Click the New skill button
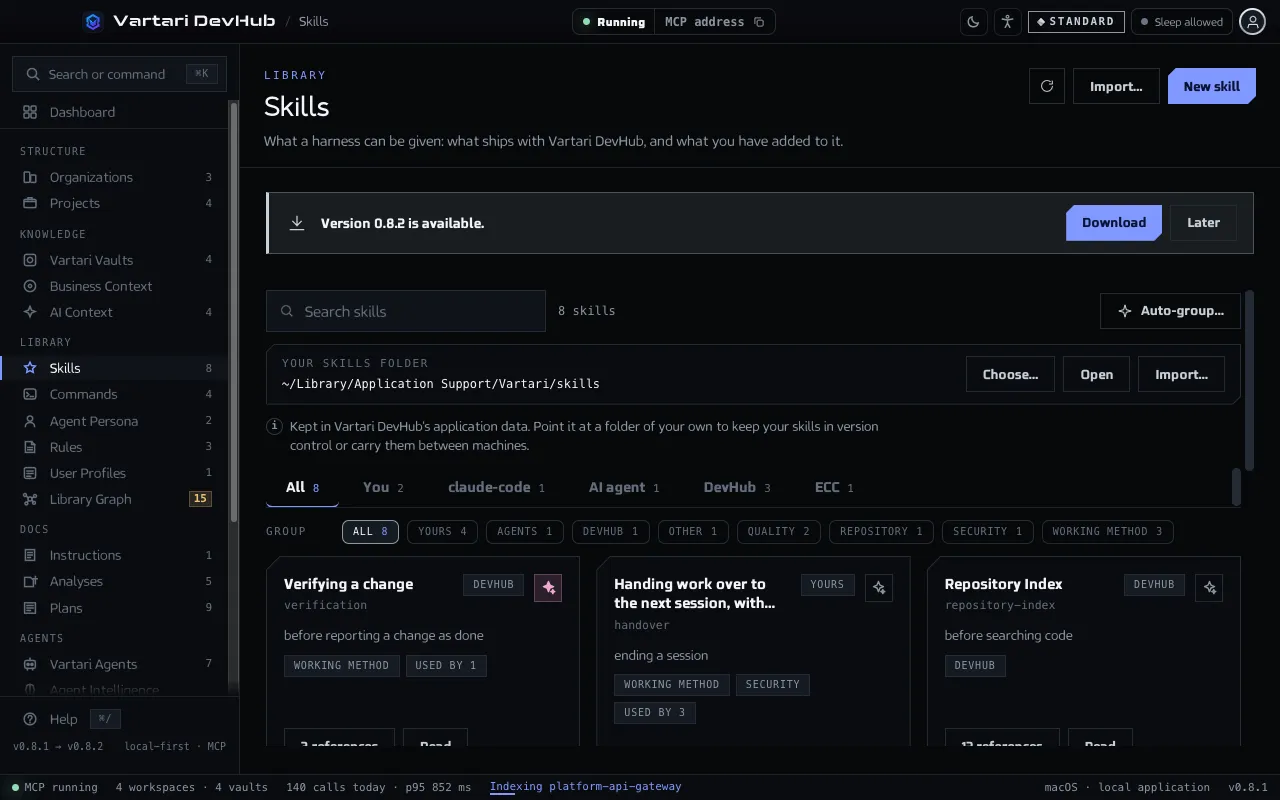 click(1212, 86)
